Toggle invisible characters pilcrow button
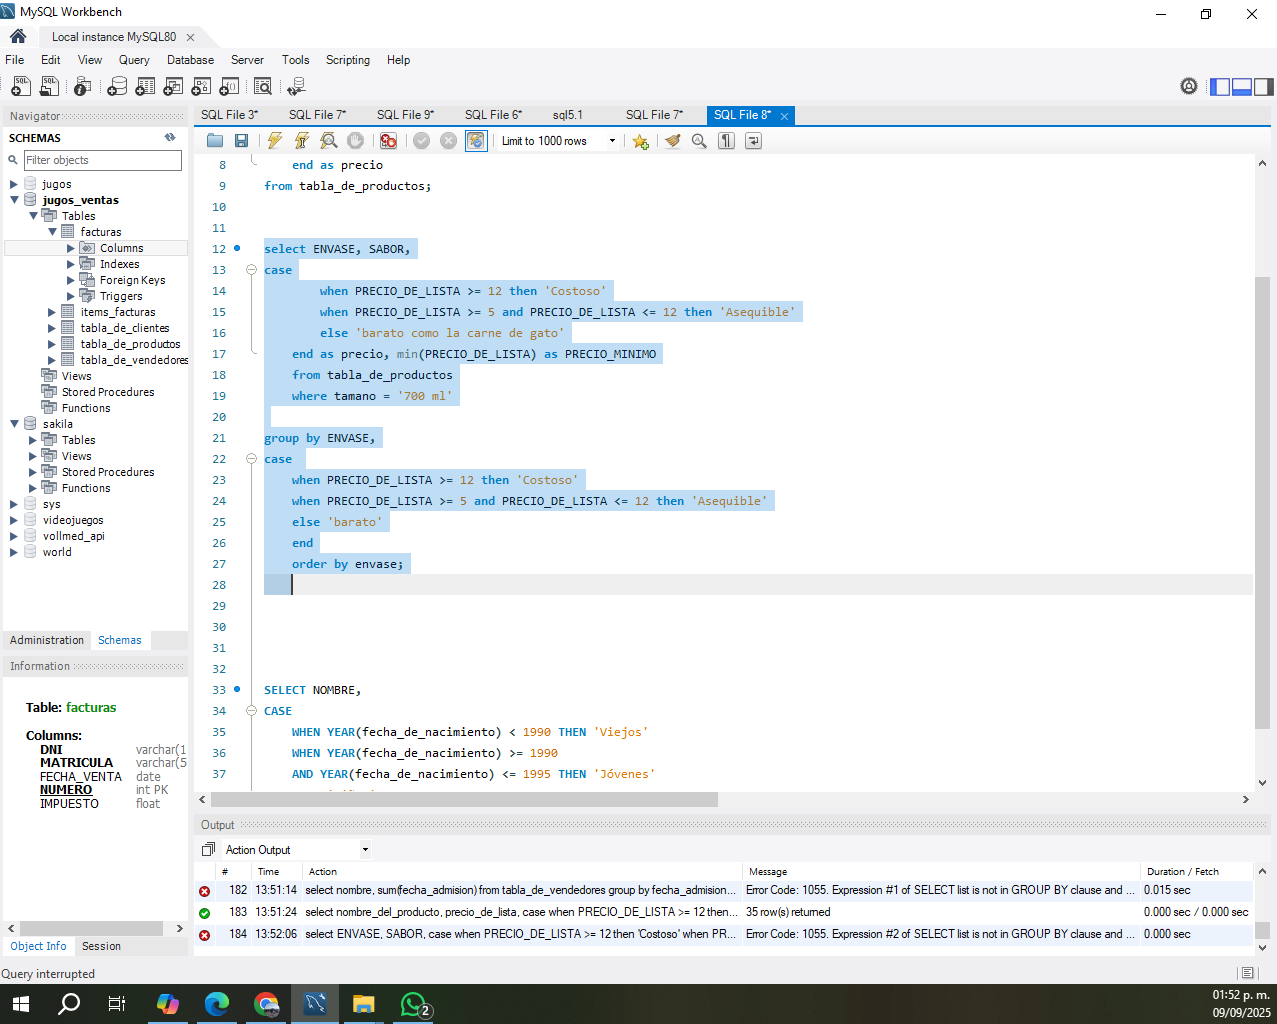 pyautogui.click(x=726, y=141)
